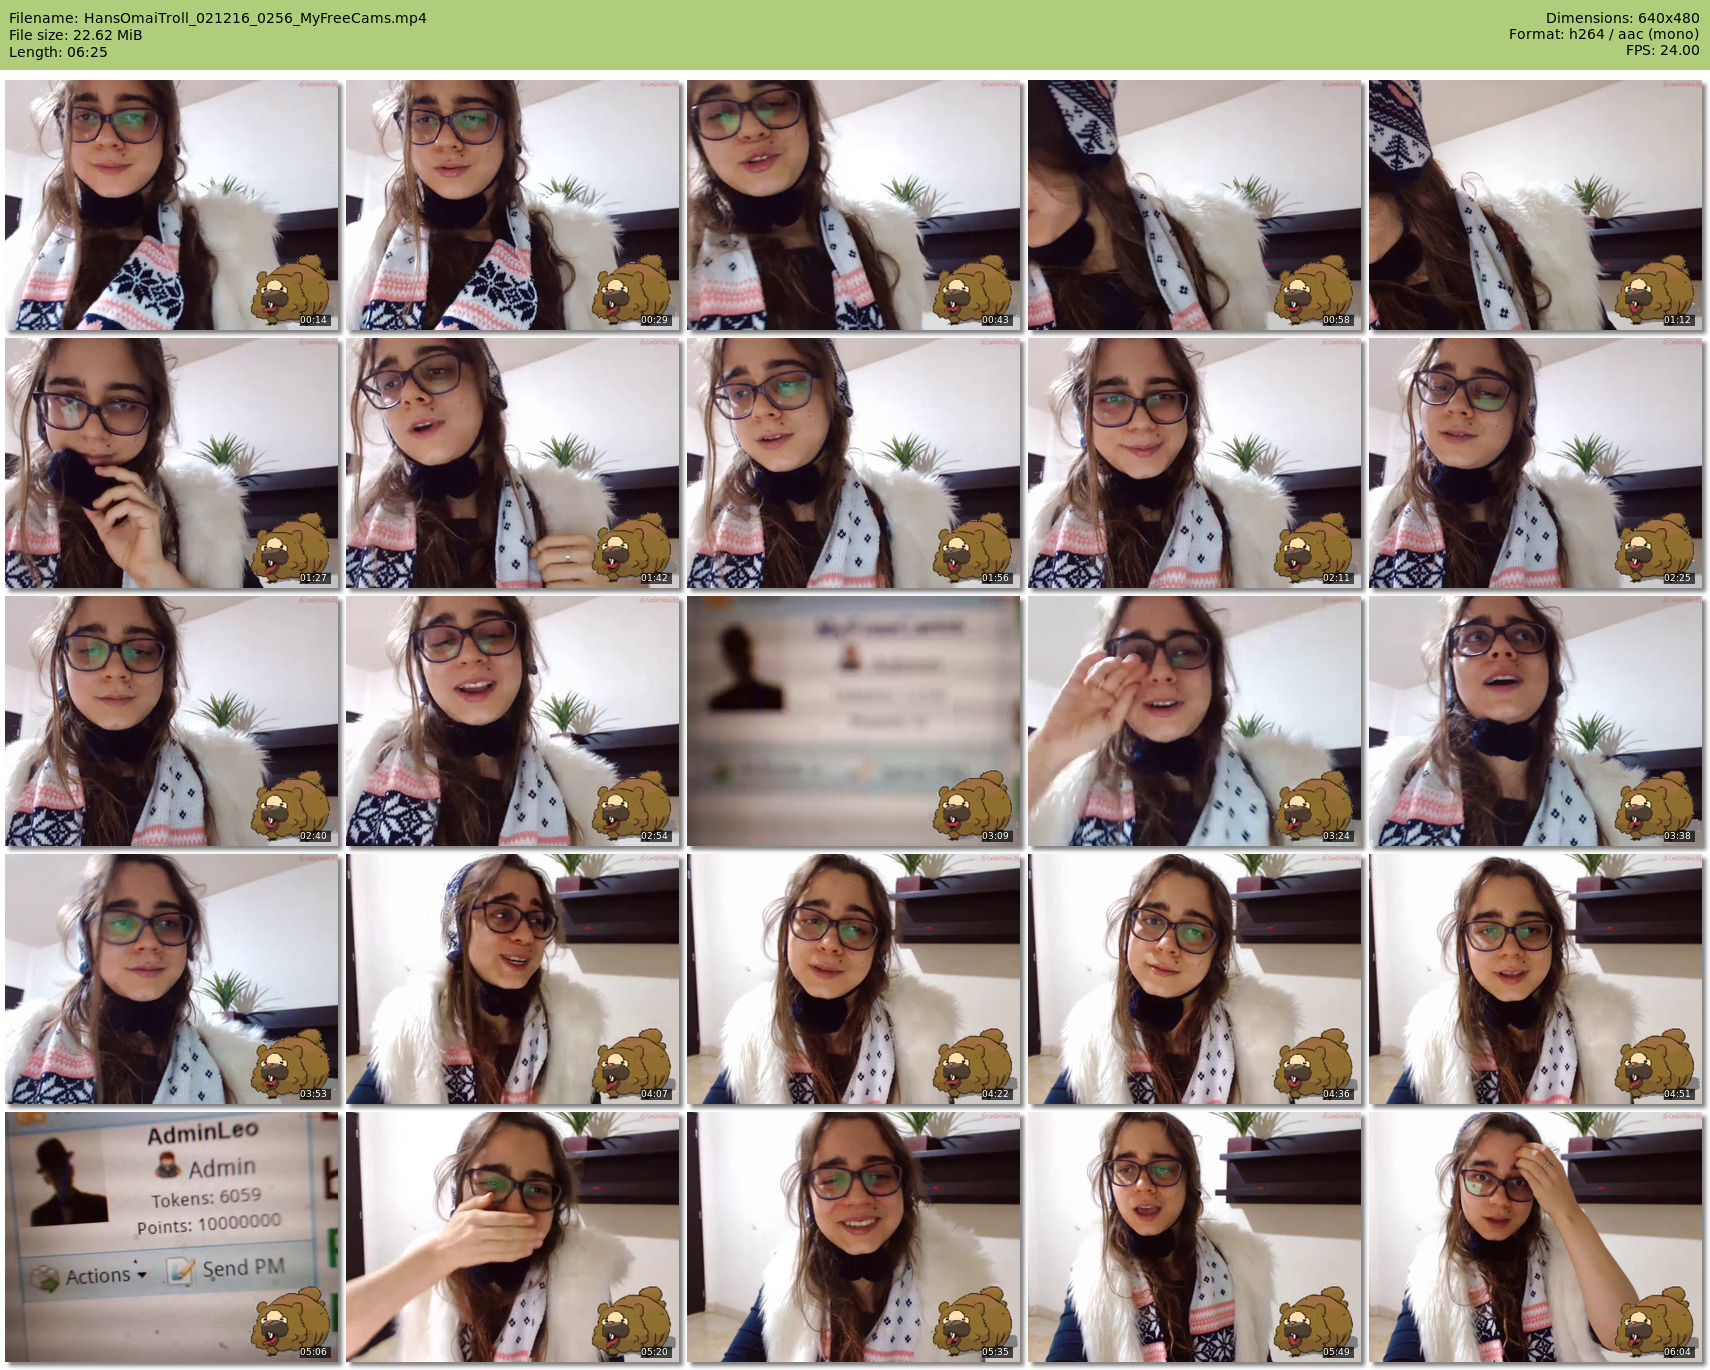Open the thumbnail at timestamp 00:43

pyautogui.click(x=854, y=205)
